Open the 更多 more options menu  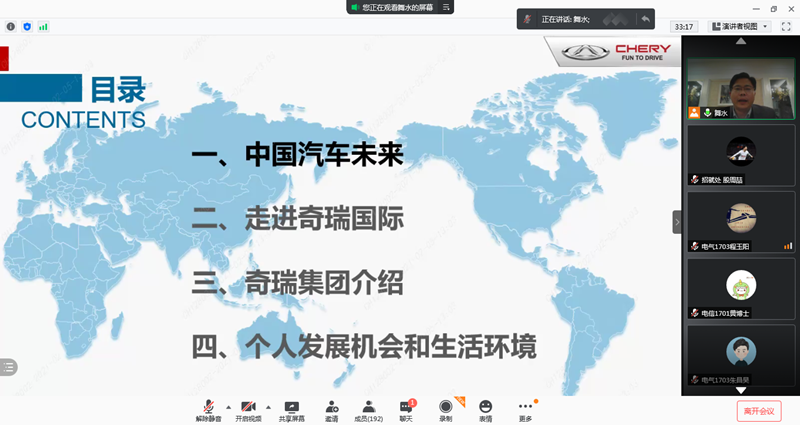point(525,410)
